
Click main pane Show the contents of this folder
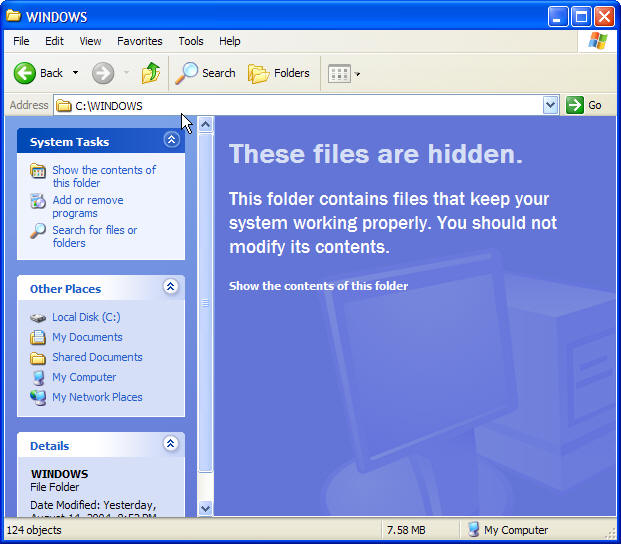[x=318, y=286]
